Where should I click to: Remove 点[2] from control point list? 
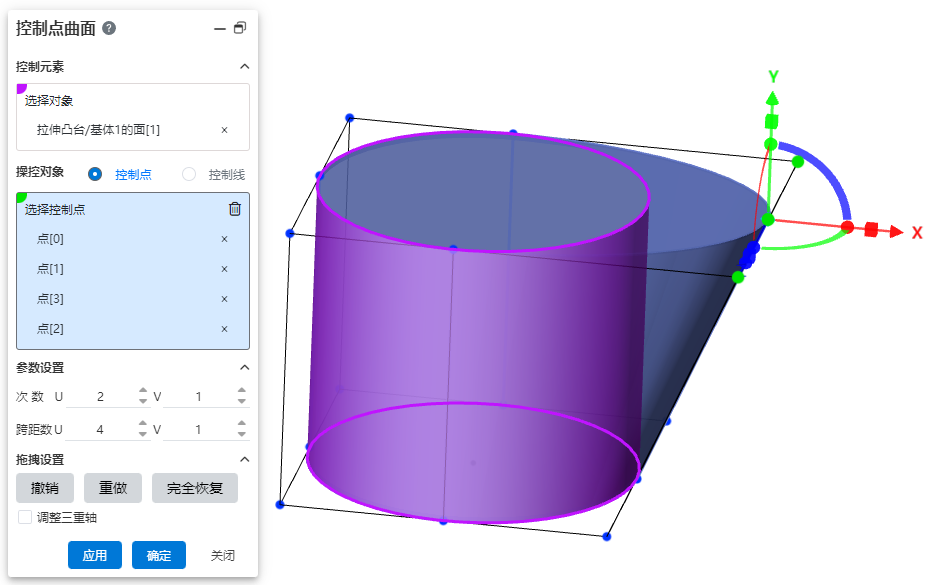click(x=224, y=329)
